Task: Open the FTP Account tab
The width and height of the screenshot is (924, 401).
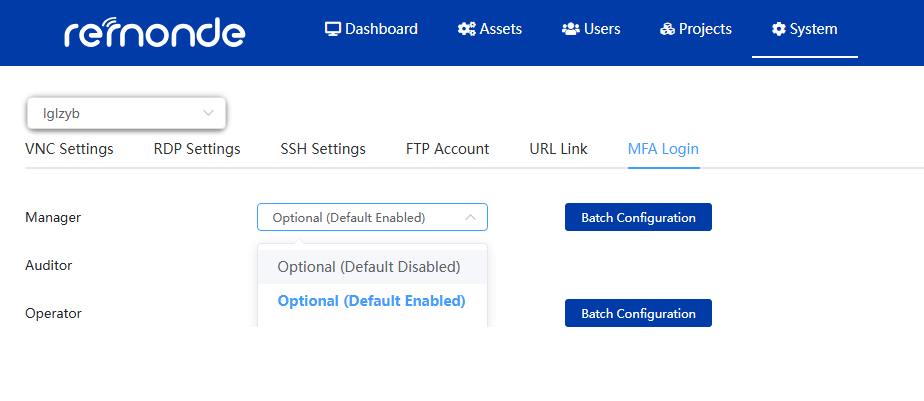Action: tap(447, 149)
